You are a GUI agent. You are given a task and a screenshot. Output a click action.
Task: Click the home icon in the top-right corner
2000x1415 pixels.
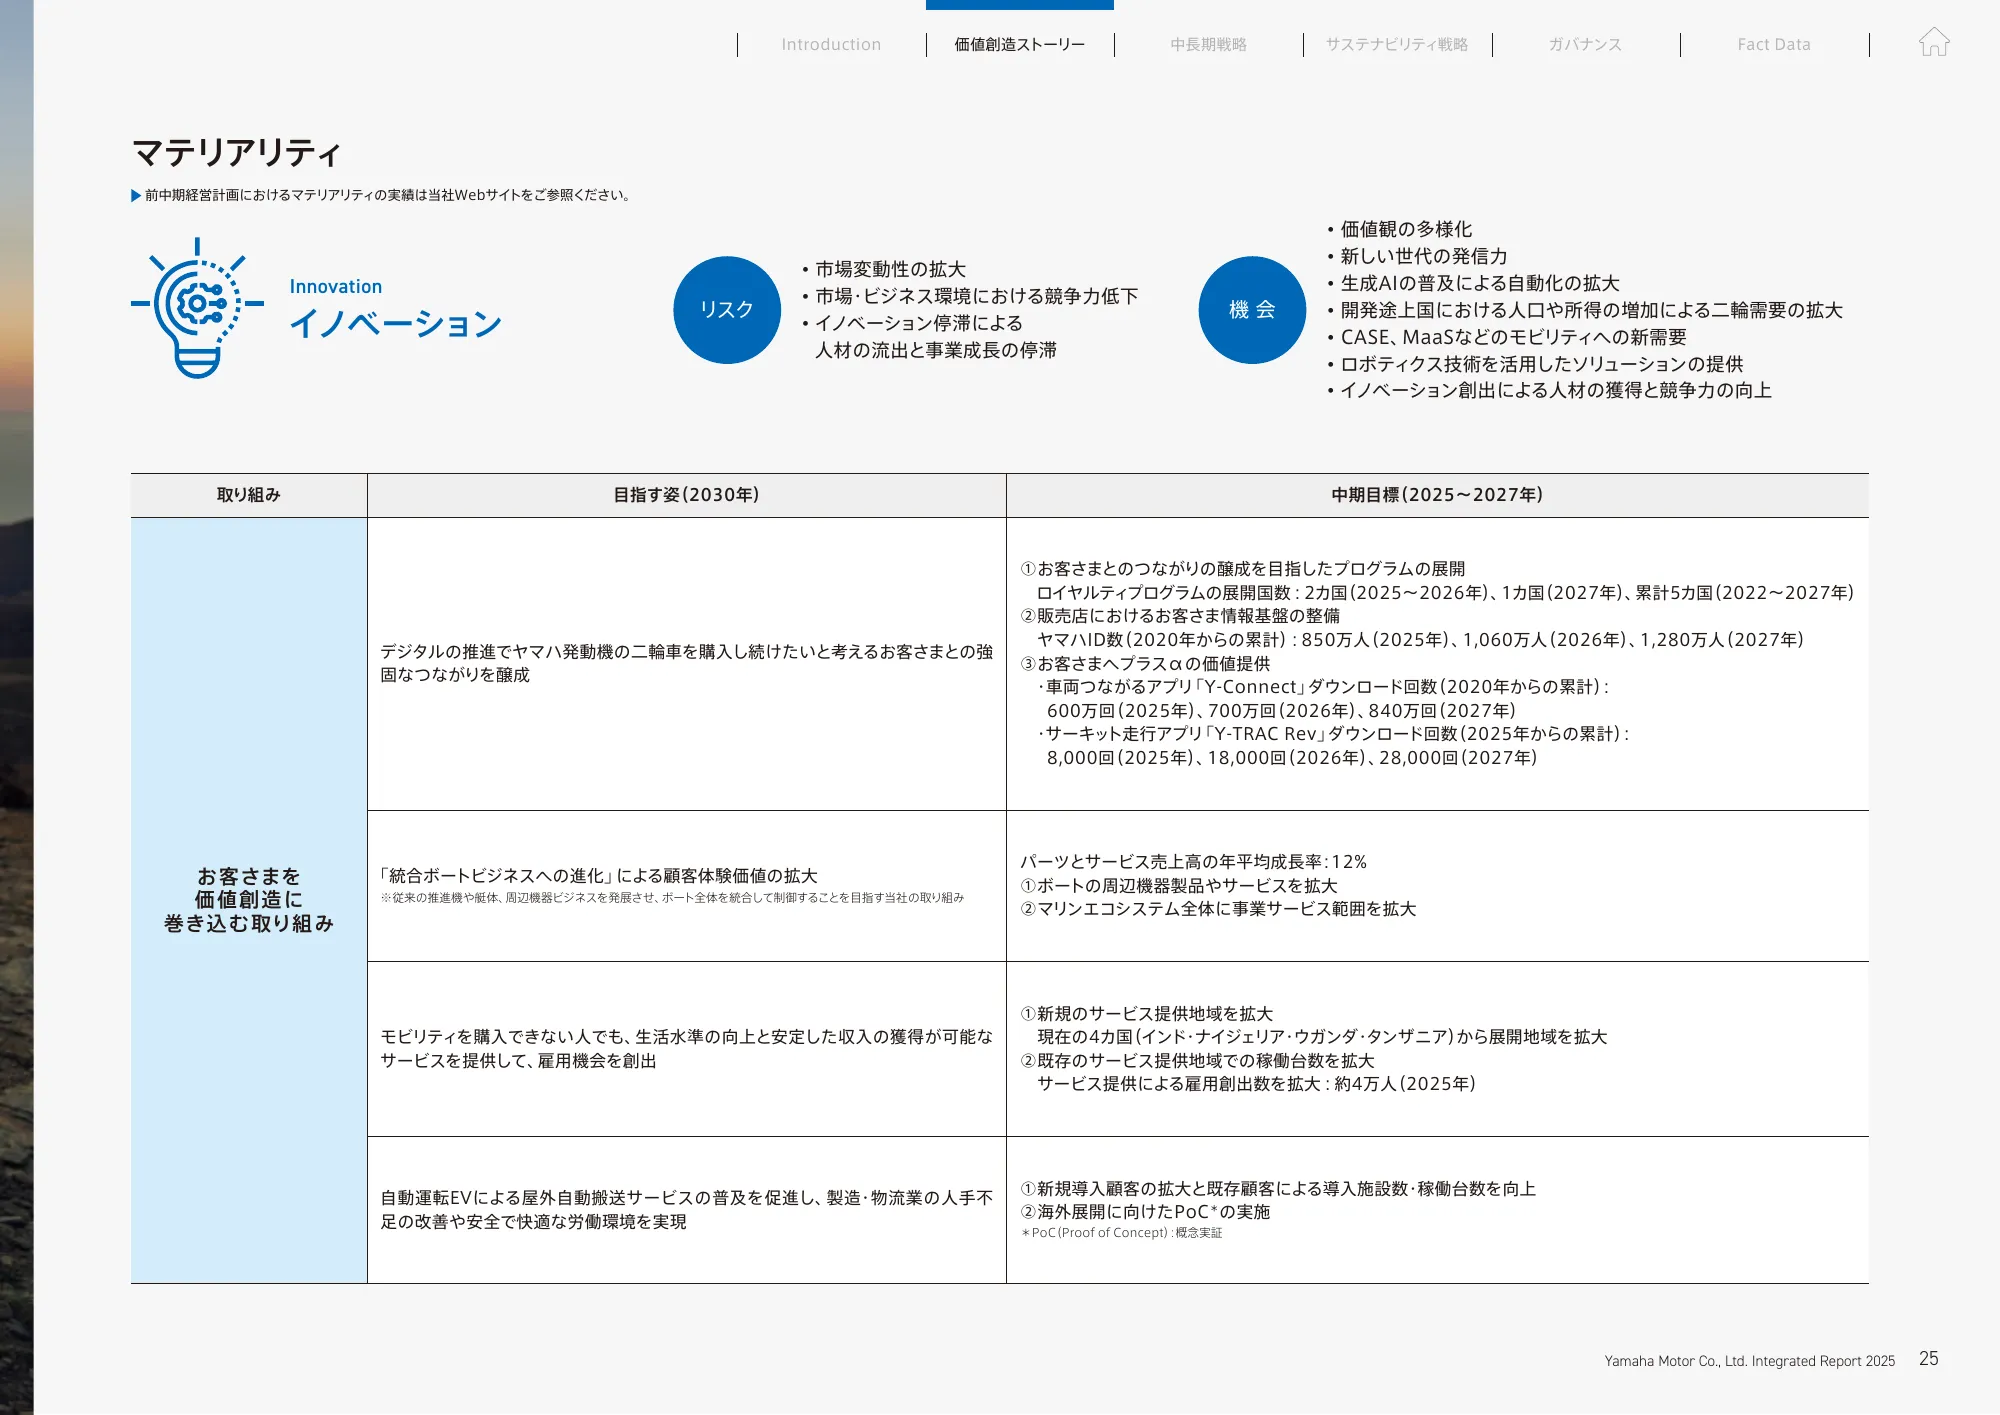coord(1935,44)
